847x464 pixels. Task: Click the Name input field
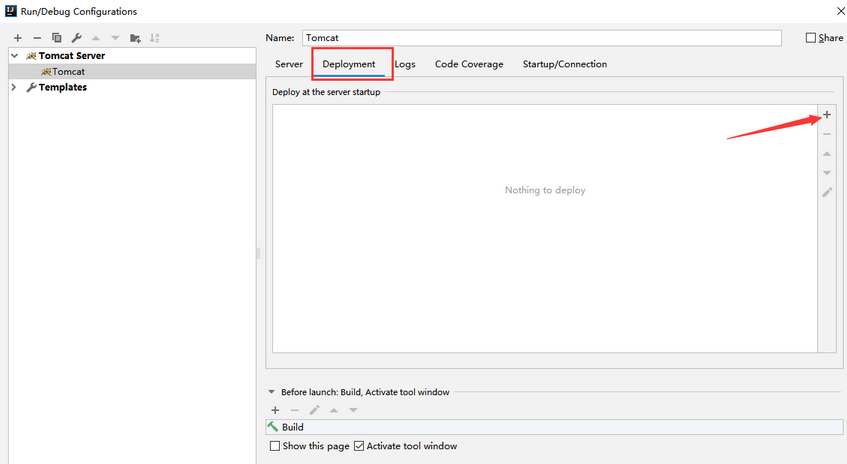[x=542, y=38]
